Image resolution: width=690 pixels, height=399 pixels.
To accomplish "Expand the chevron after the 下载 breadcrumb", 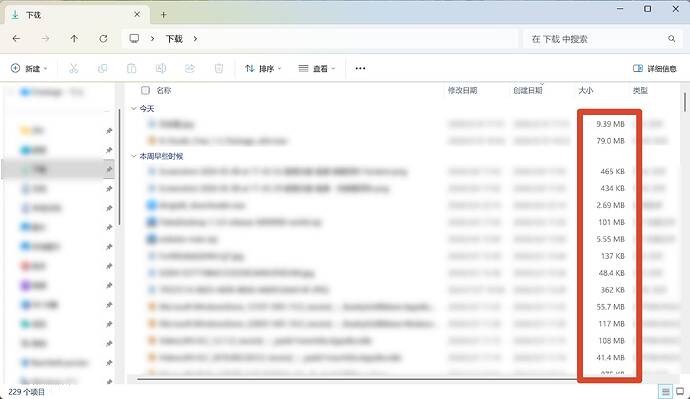I will click(195, 39).
